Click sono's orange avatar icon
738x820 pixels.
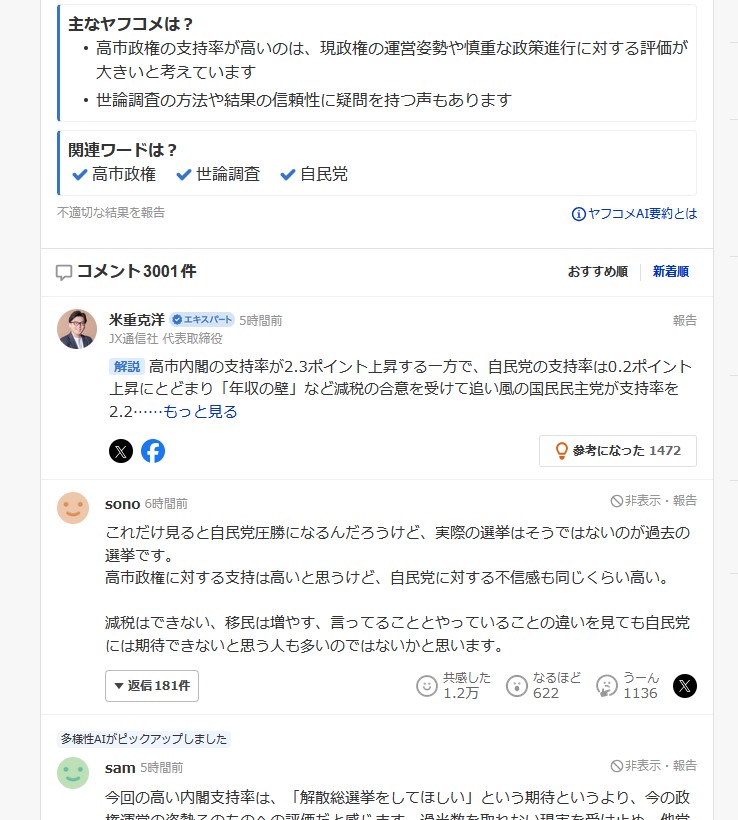point(73,508)
